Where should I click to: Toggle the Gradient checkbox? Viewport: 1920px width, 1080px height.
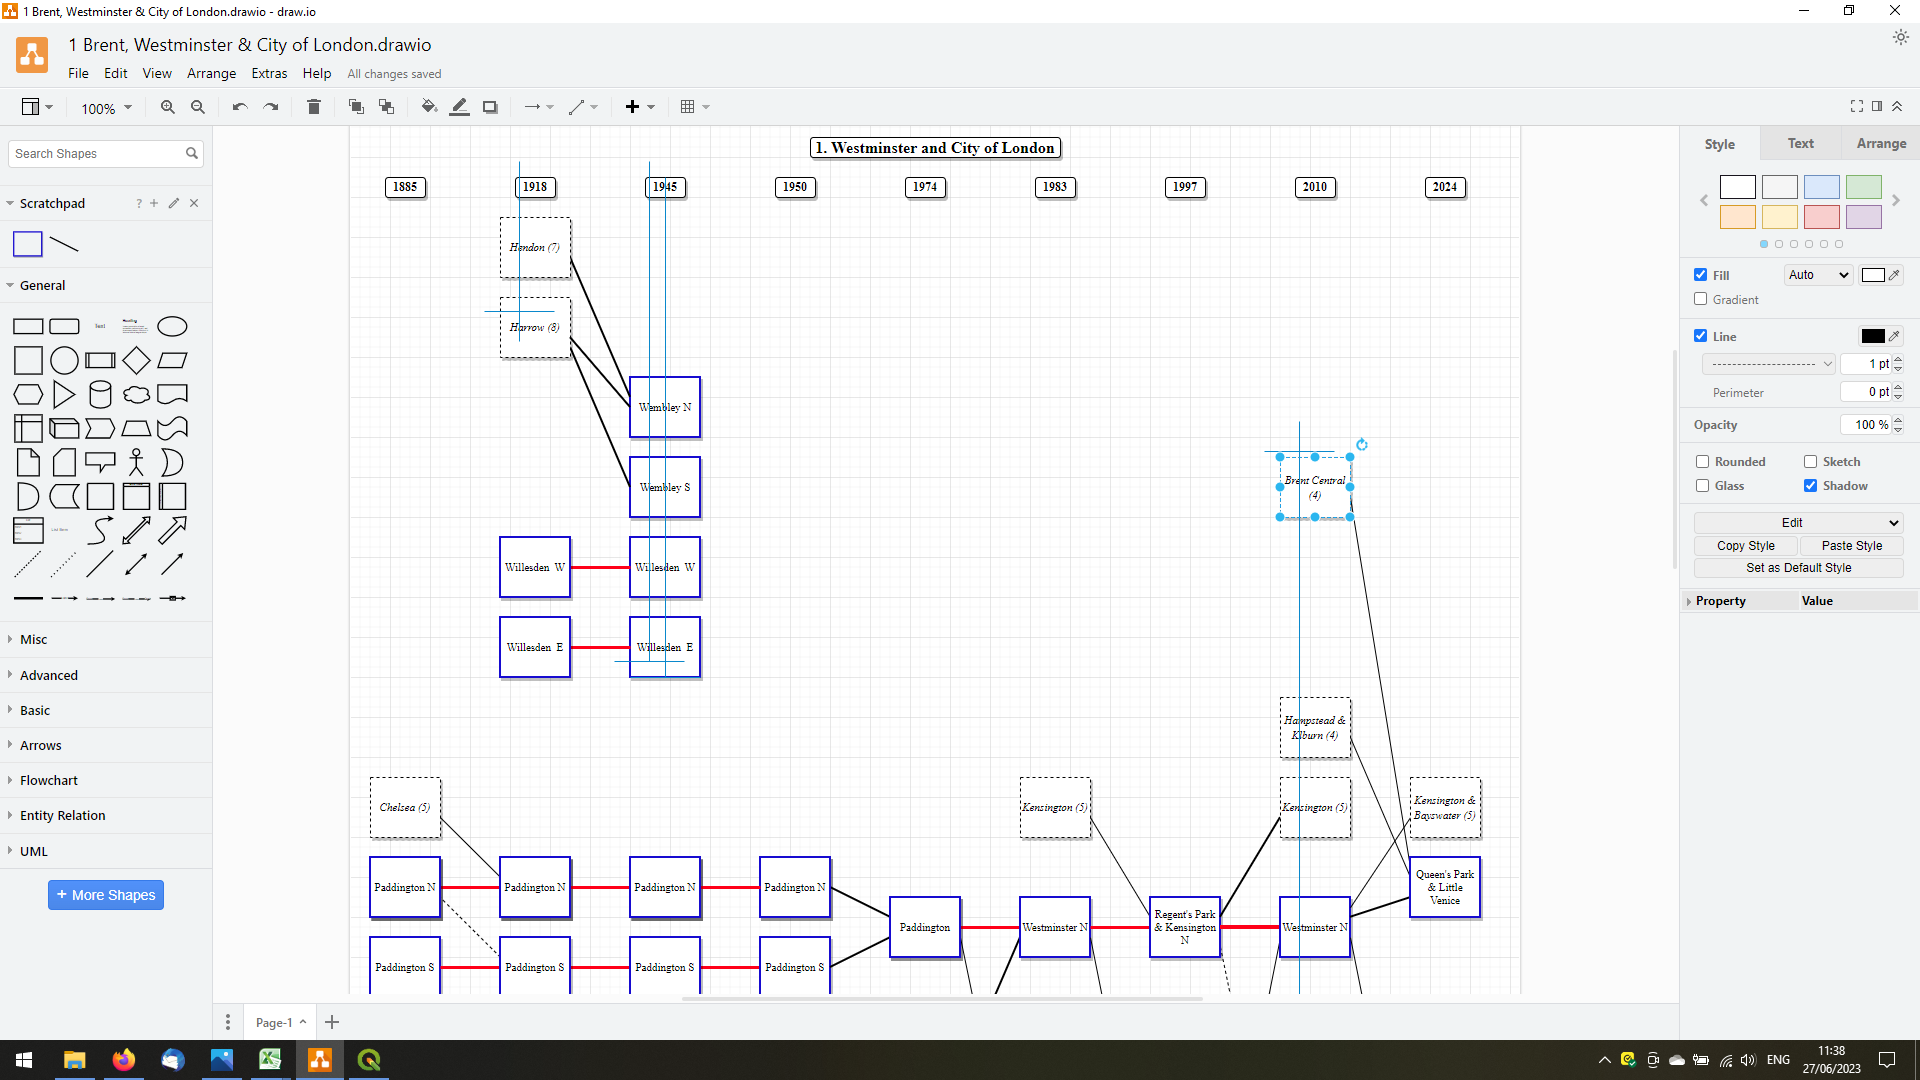[1701, 299]
